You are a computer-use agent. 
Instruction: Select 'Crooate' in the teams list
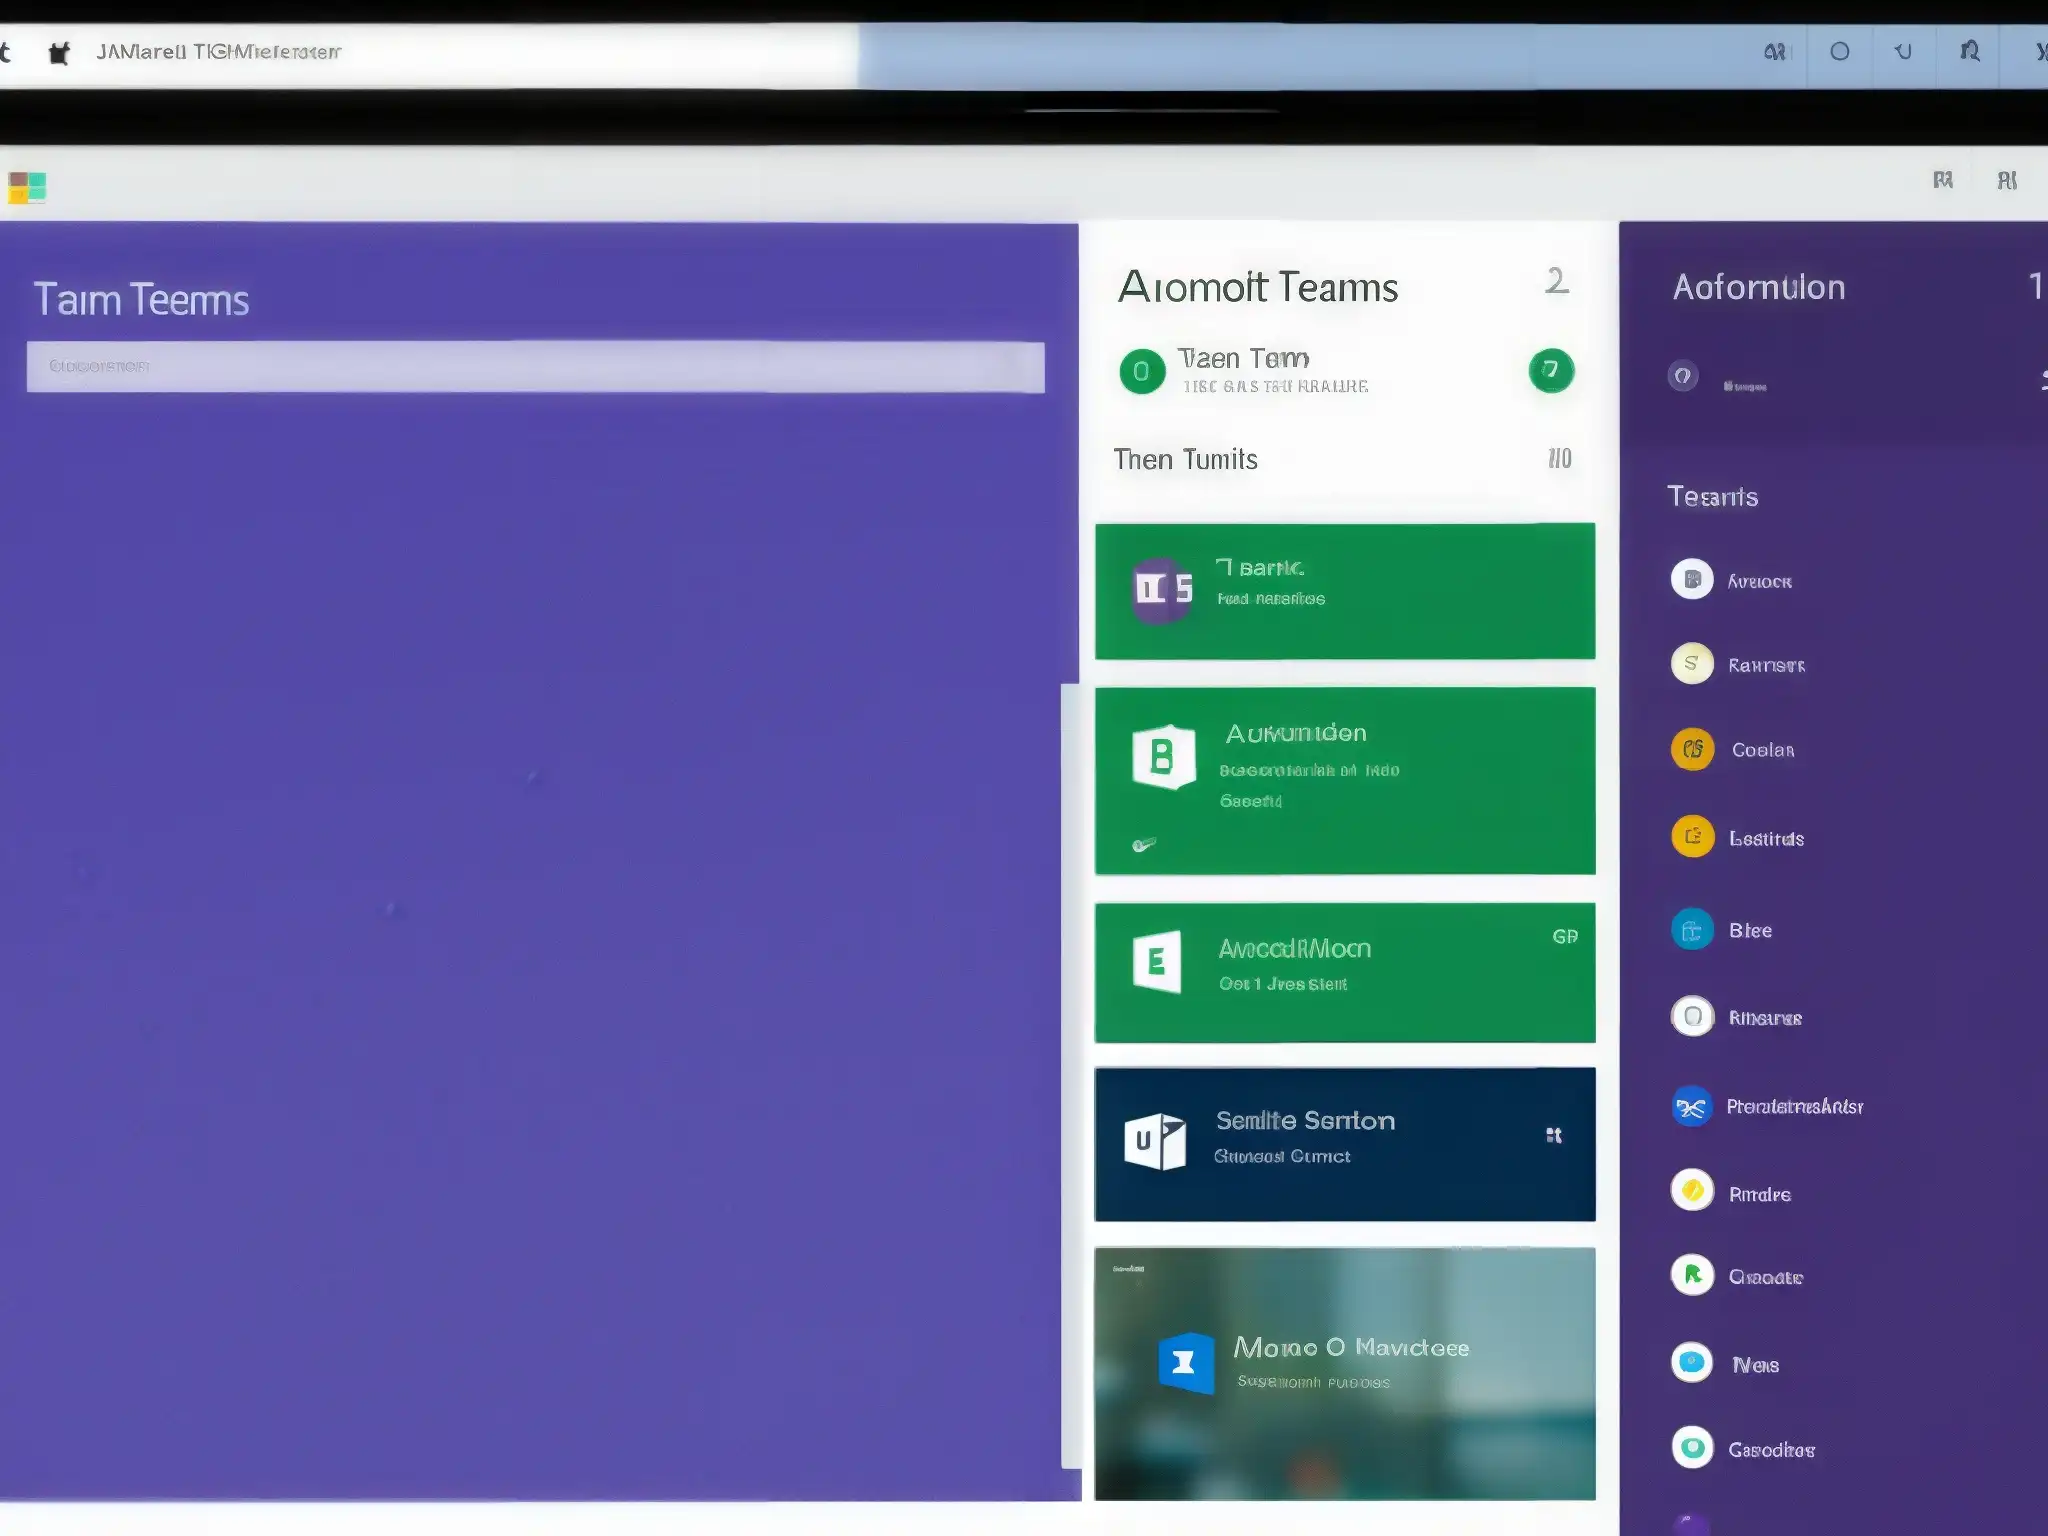(1765, 1277)
